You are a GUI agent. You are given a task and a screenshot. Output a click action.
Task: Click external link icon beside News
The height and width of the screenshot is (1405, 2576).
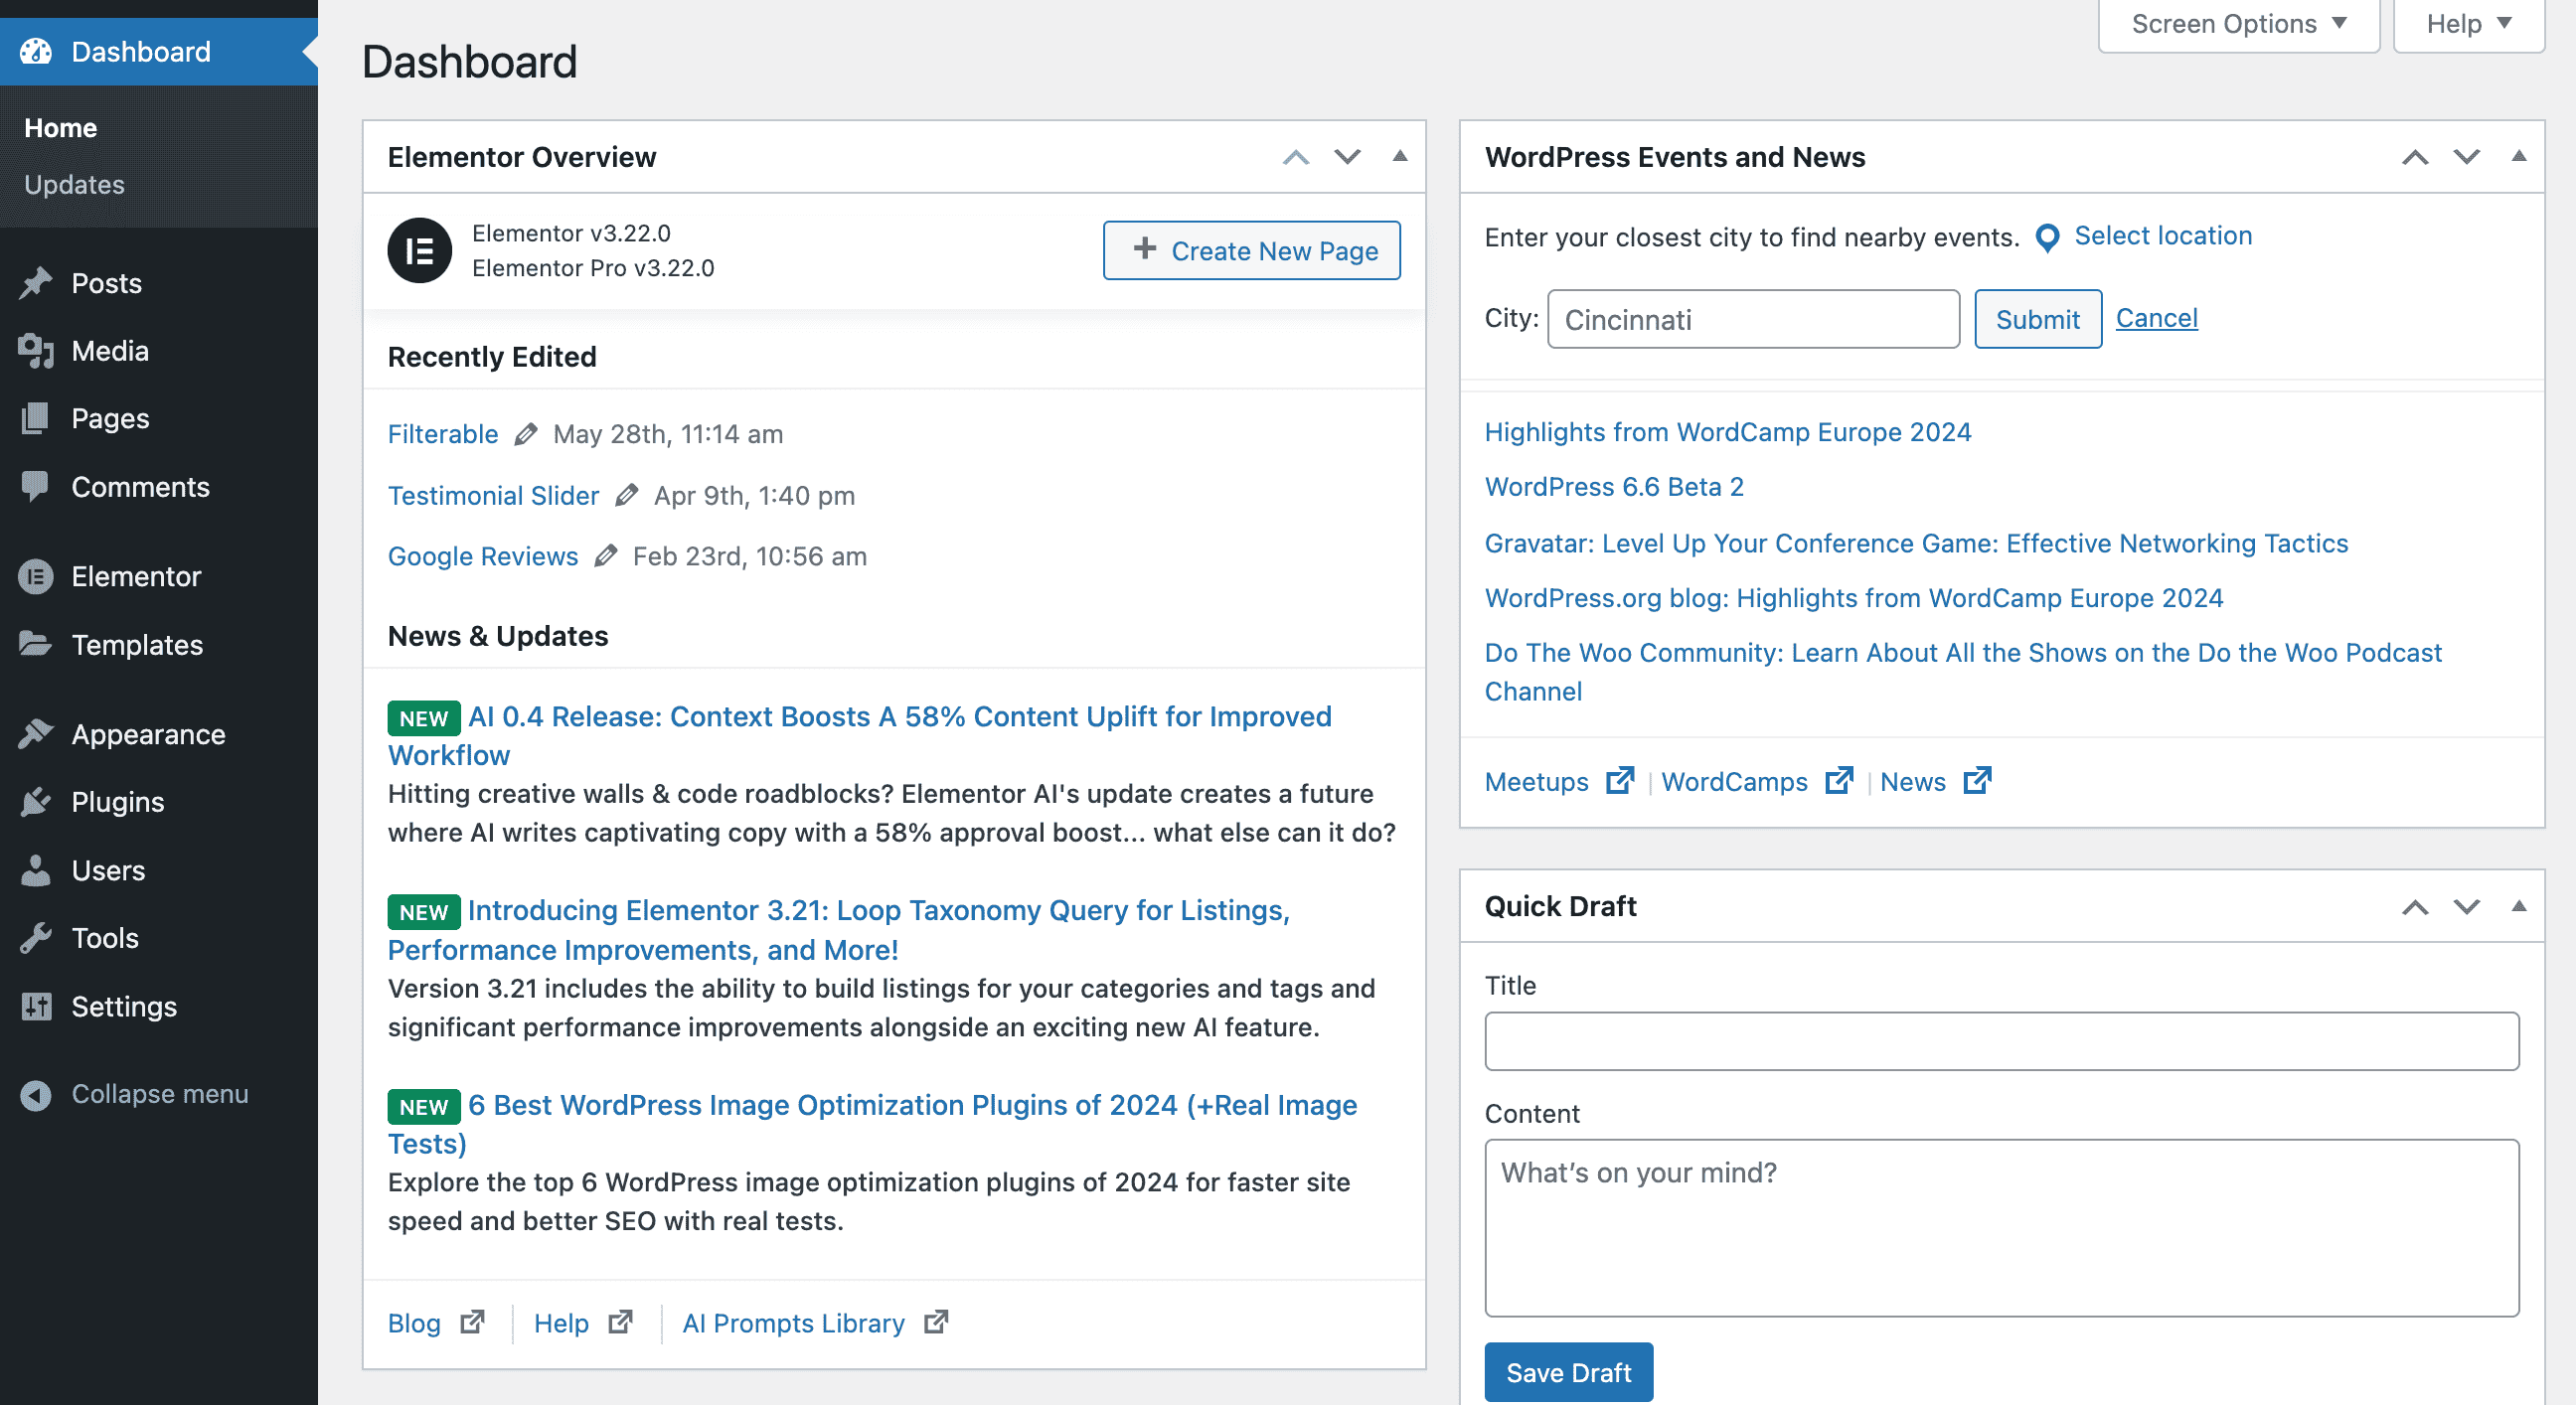[x=1977, y=781]
